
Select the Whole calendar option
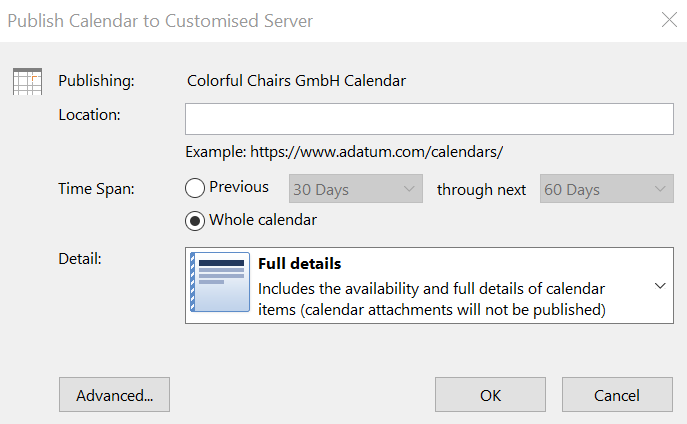coord(195,220)
